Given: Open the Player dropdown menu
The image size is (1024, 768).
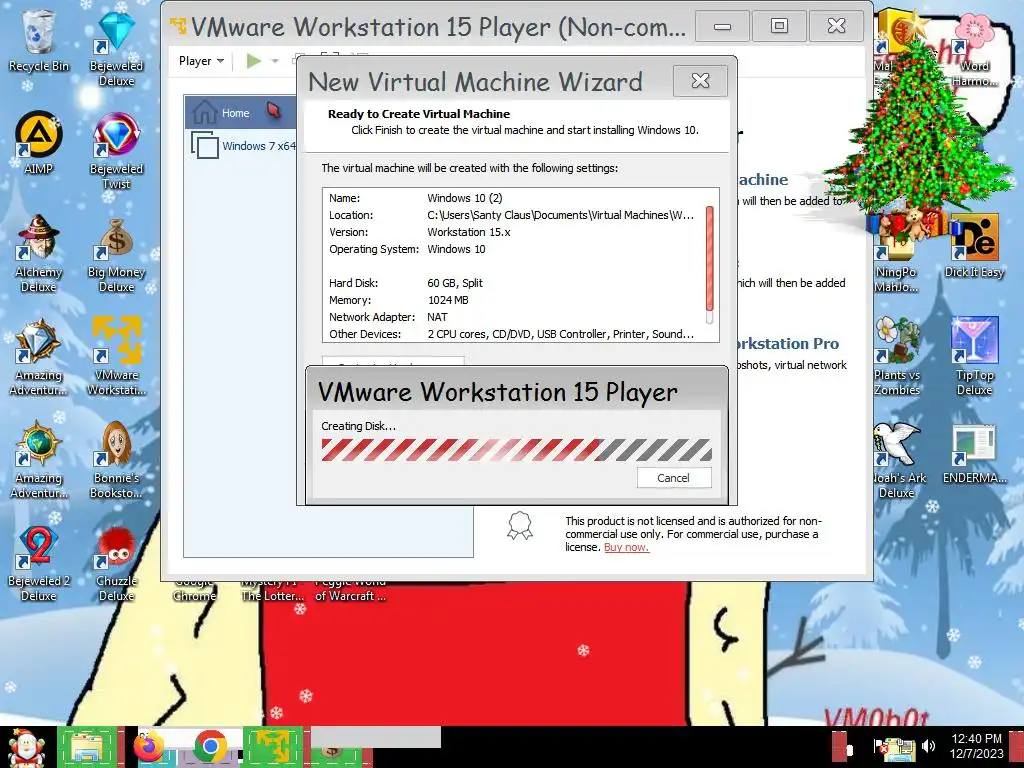Looking at the screenshot, I should coord(201,61).
